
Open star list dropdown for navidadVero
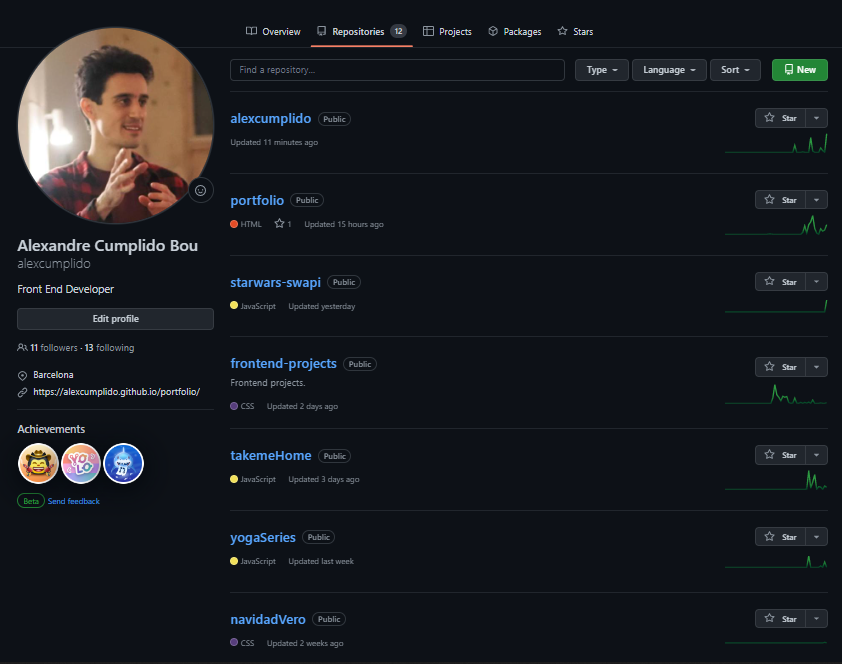pos(816,619)
